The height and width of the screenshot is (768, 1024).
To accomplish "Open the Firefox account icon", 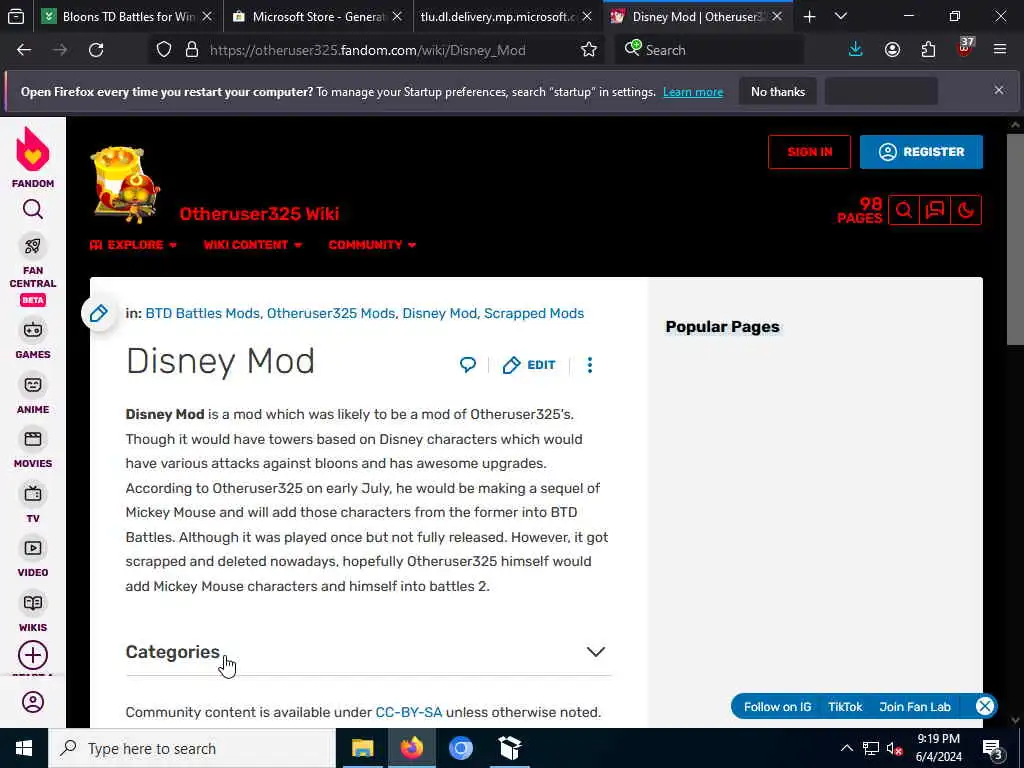I will 892,50.
